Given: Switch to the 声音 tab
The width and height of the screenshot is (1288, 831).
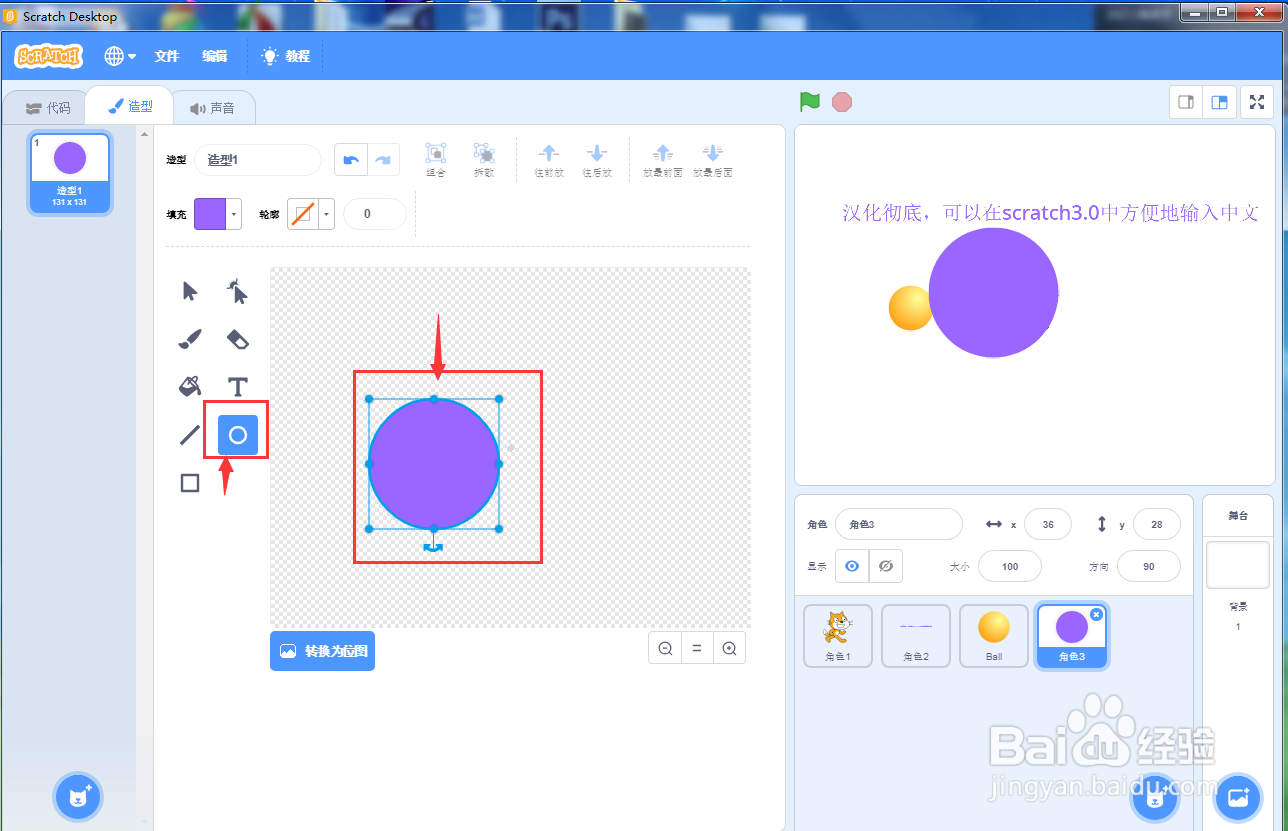Looking at the screenshot, I should point(214,106).
